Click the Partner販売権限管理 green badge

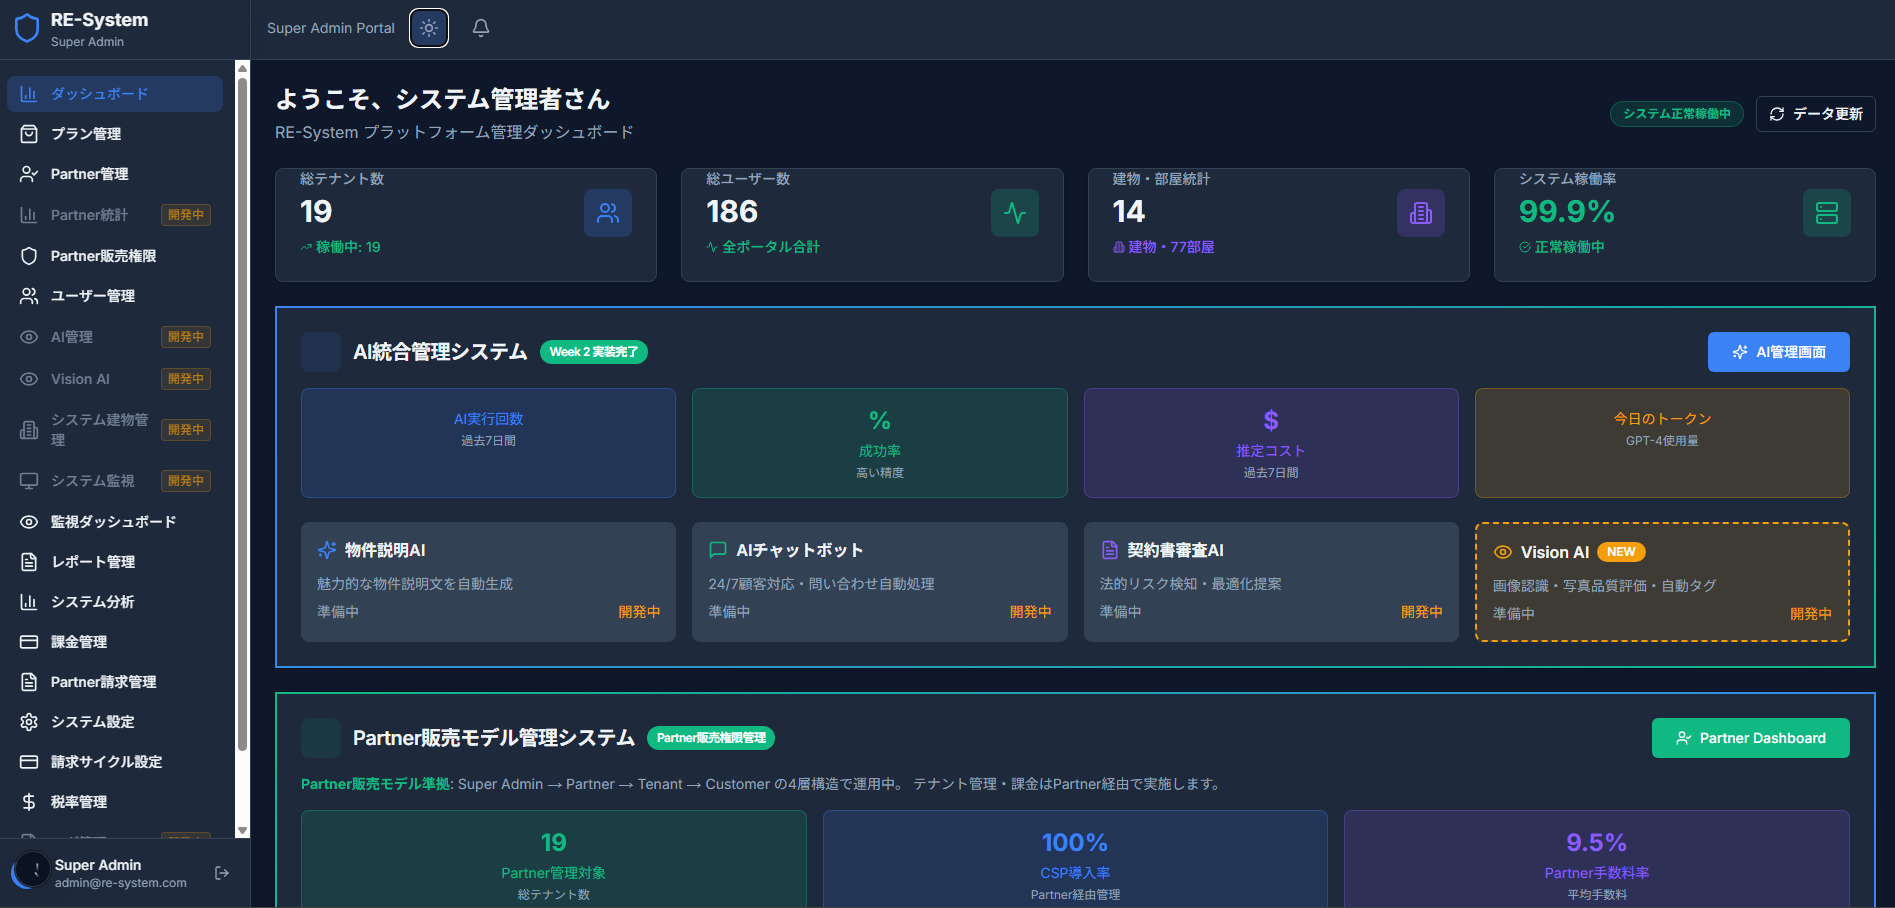pos(711,738)
